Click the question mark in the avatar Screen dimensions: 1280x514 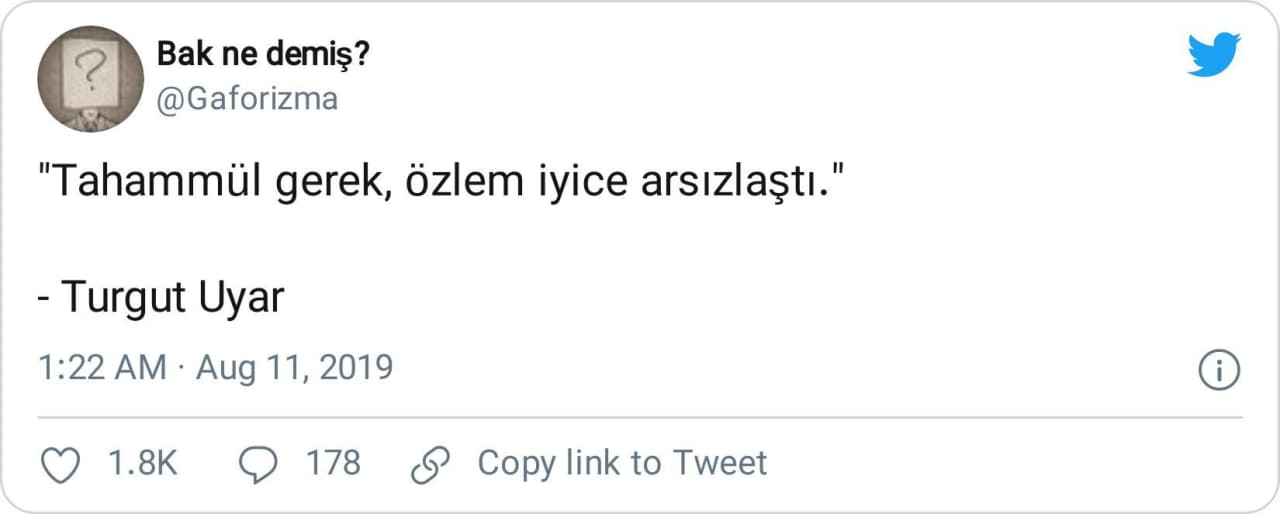click(x=91, y=69)
